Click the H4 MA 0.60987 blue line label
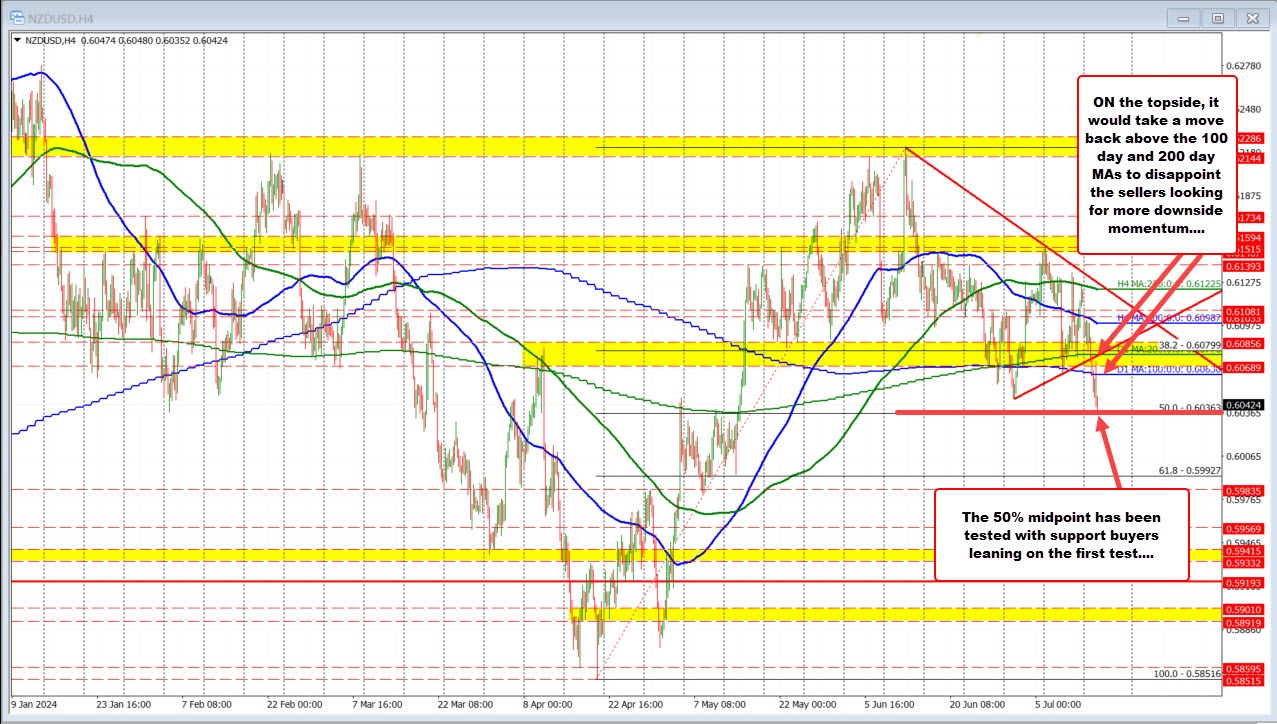Image resolution: width=1277 pixels, height=724 pixels. tap(1170, 318)
